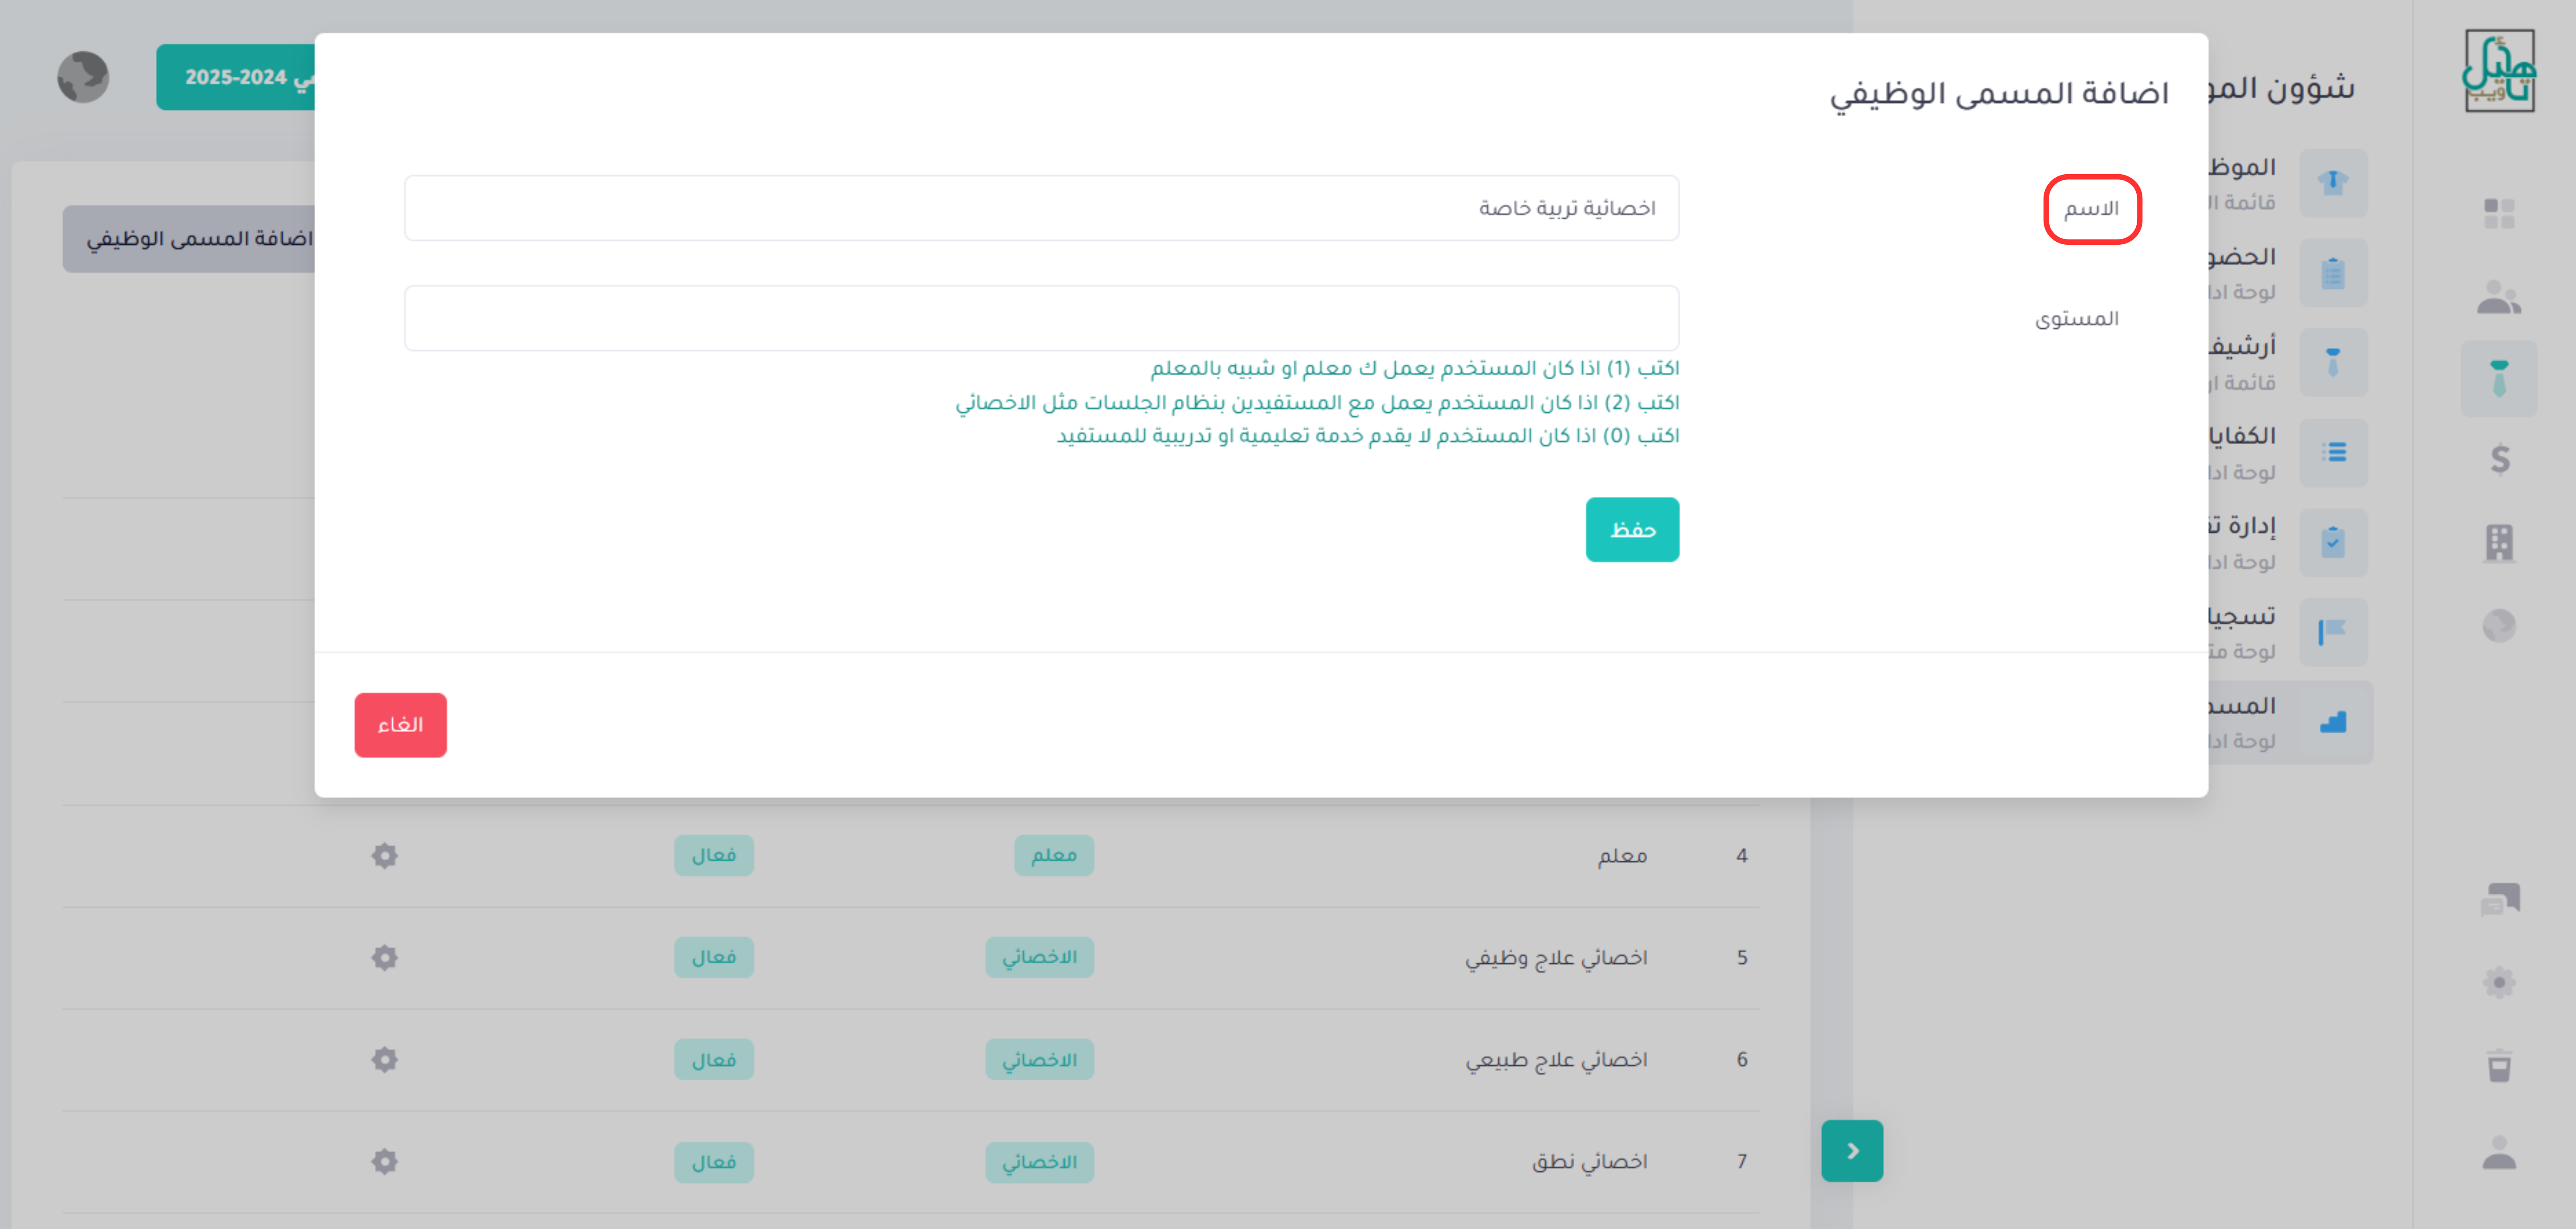This screenshot has width=2576, height=1229.
Task: Click the 2025-2024 academic year button
Action: coord(236,77)
